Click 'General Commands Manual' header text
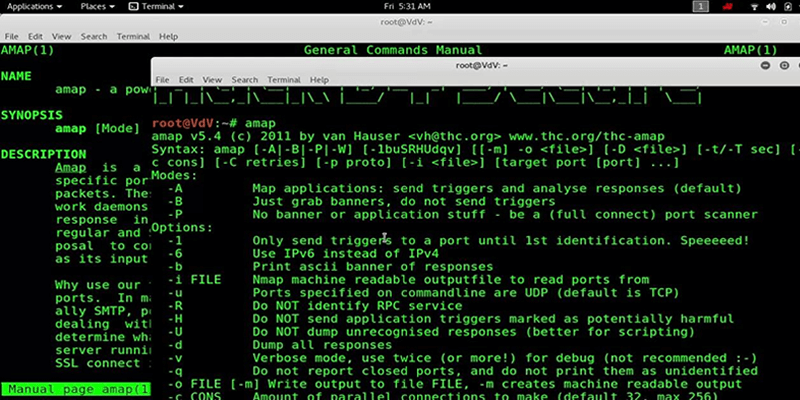800x400 pixels. tap(393, 50)
